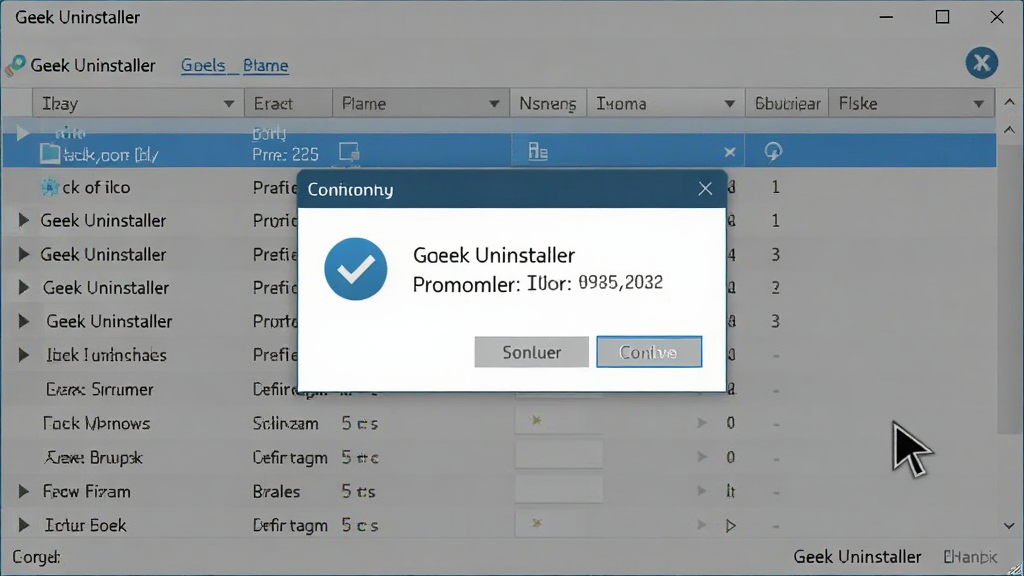Click outlined play icon in Ictur Boek row
This screenshot has height=576, width=1024.
coord(731,525)
